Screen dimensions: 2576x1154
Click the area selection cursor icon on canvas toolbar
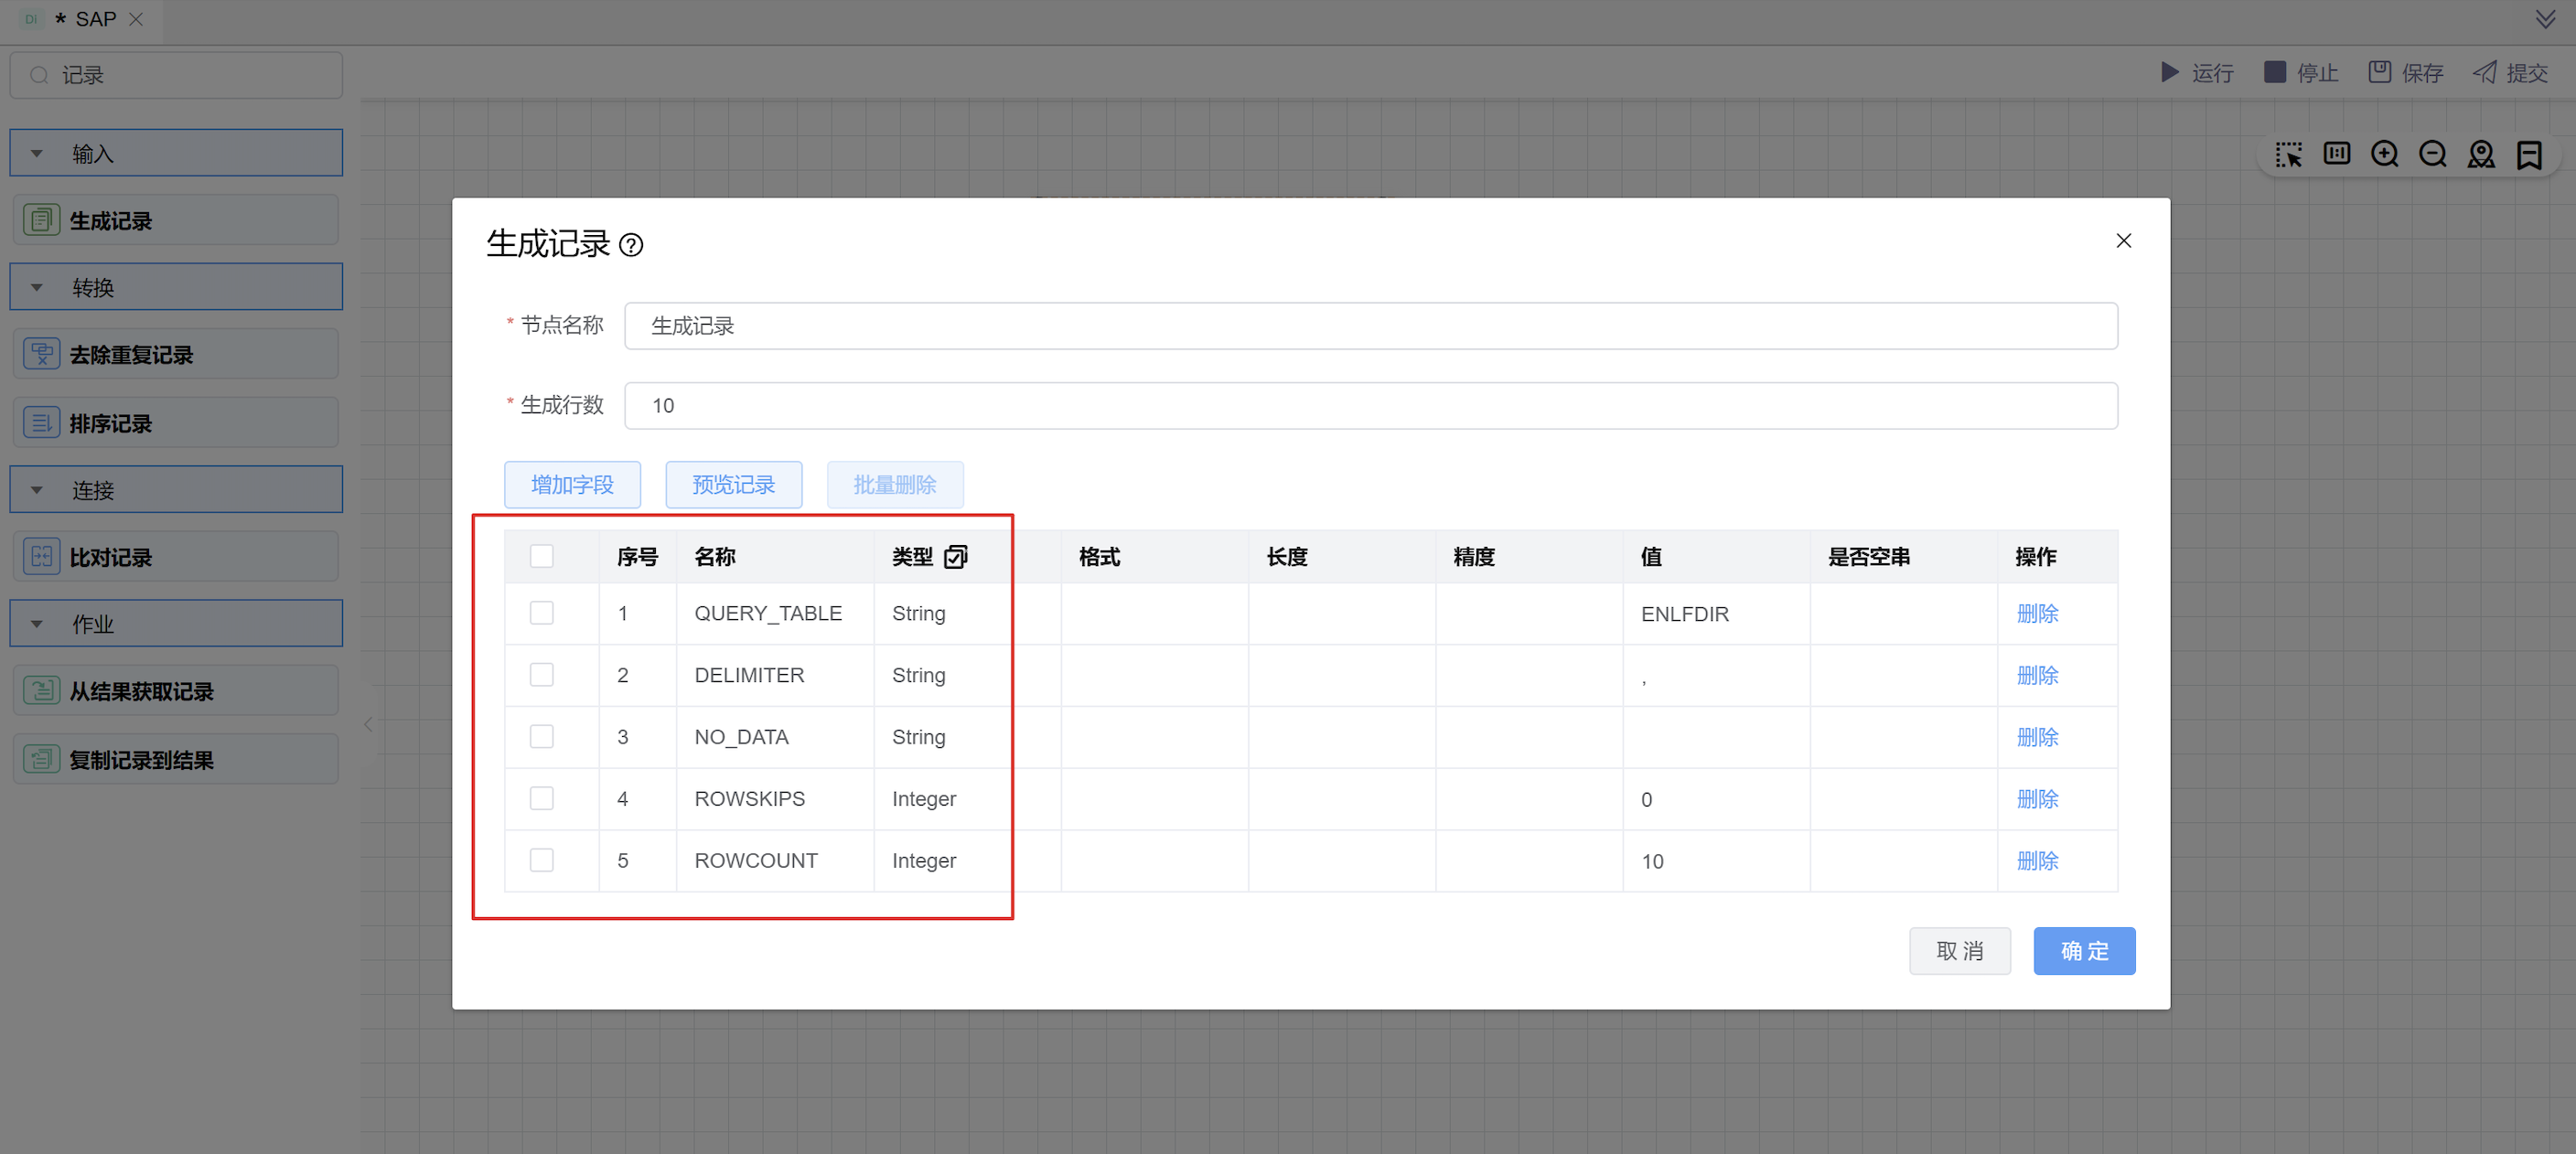(2288, 154)
